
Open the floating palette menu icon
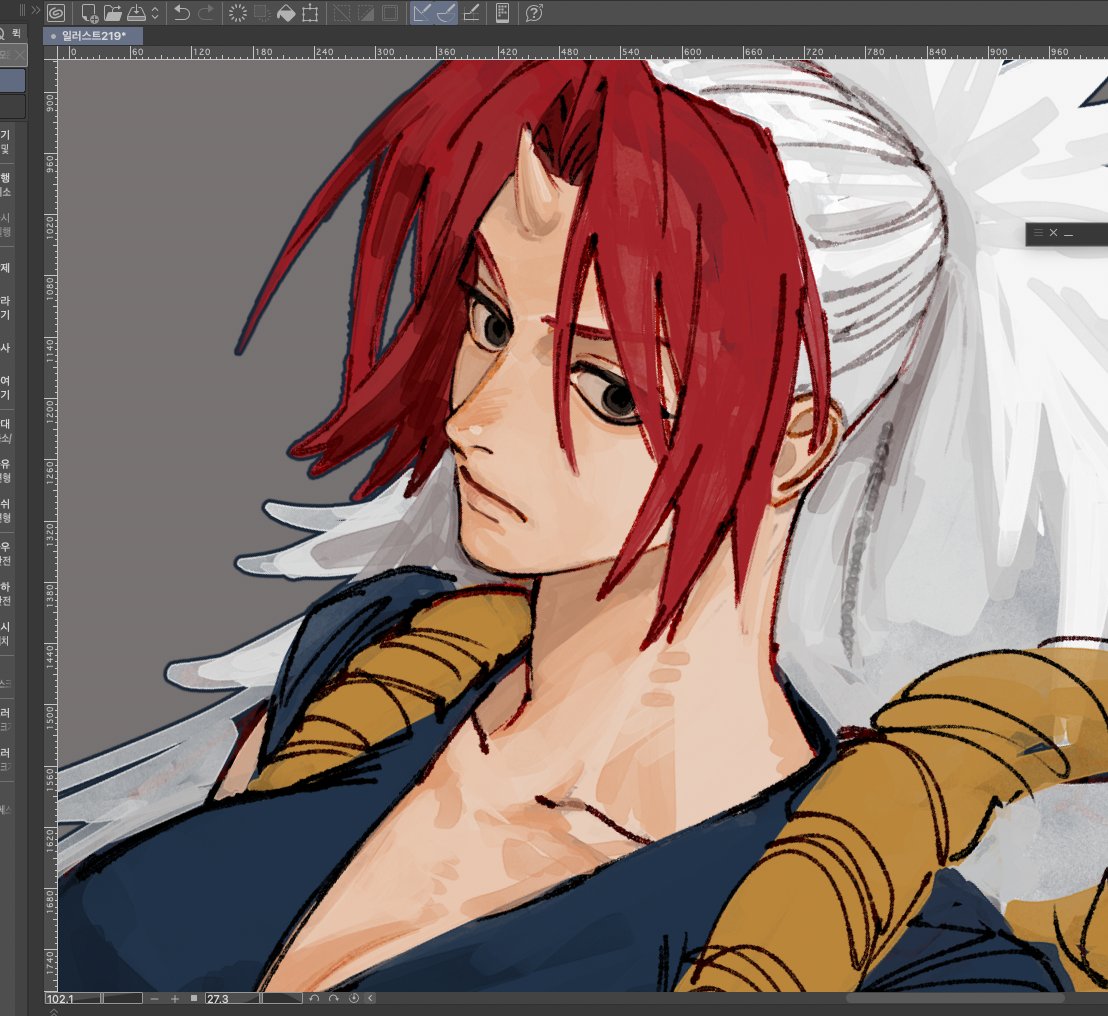click(1038, 232)
